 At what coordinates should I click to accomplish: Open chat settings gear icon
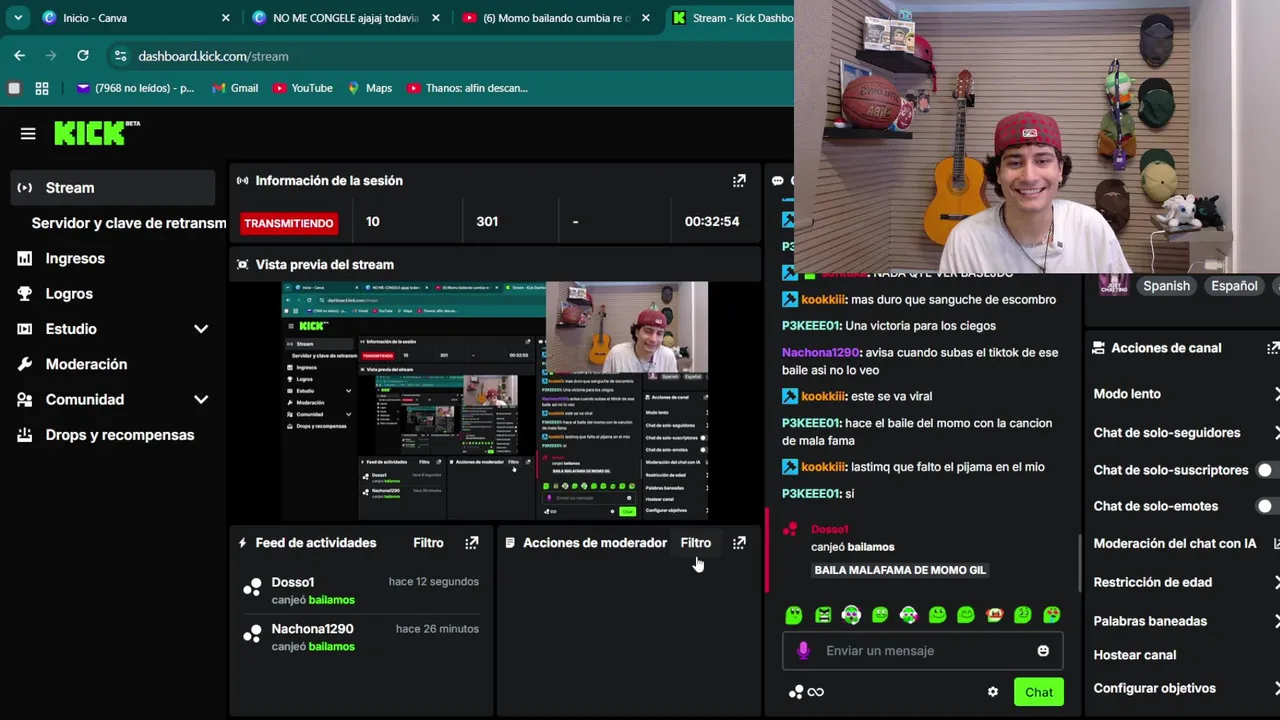pyautogui.click(x=993, y=692)
